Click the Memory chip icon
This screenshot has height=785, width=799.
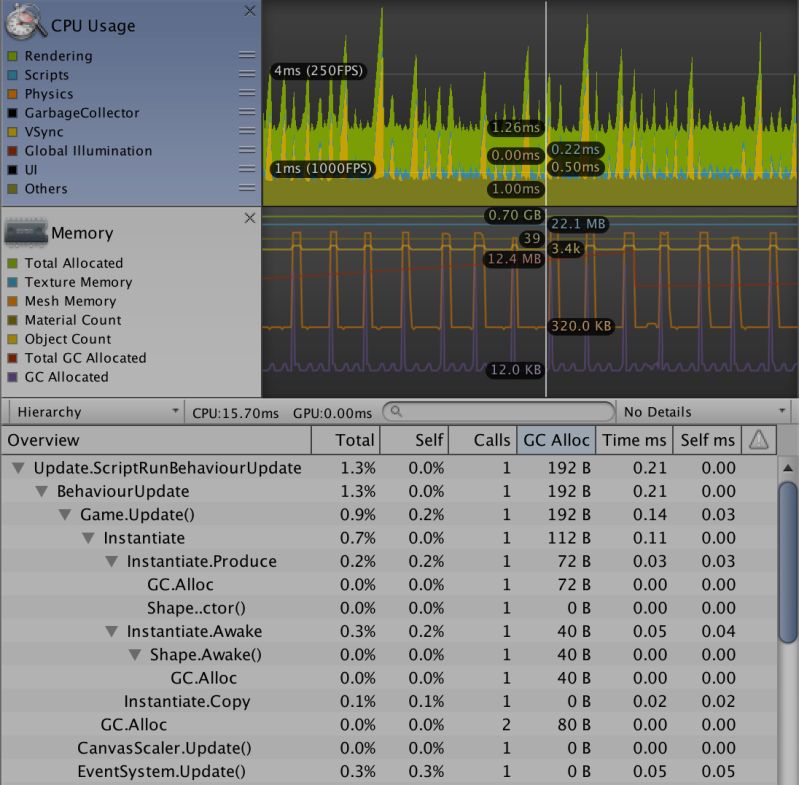click(x=25, y=232)
